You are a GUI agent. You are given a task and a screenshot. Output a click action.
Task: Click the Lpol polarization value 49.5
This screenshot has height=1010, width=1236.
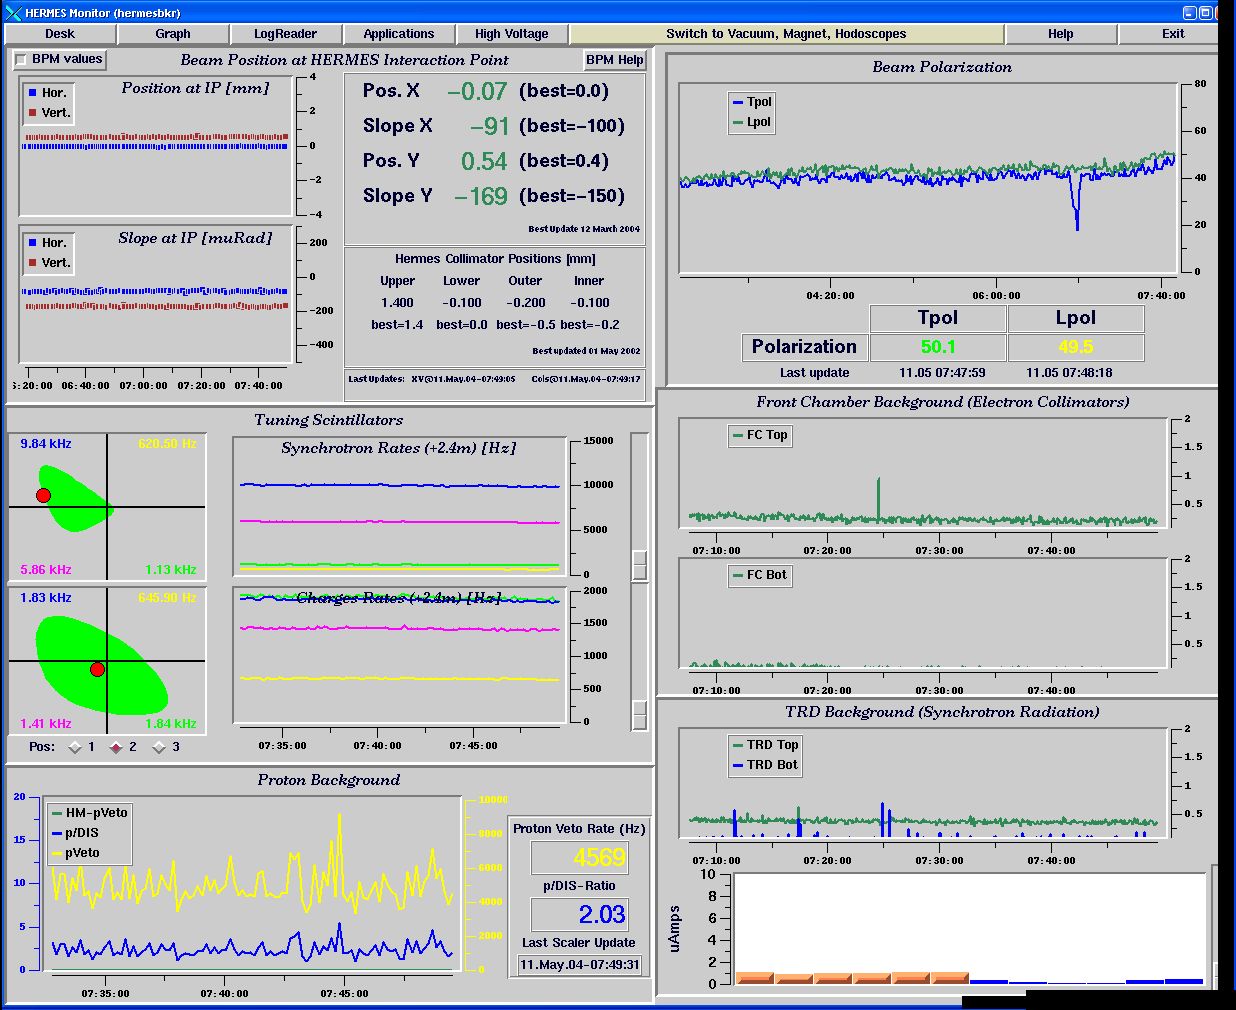click(x=1076, y=347)
